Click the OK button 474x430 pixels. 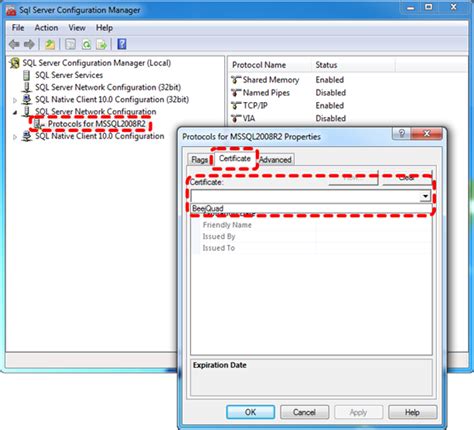point(251,412)
